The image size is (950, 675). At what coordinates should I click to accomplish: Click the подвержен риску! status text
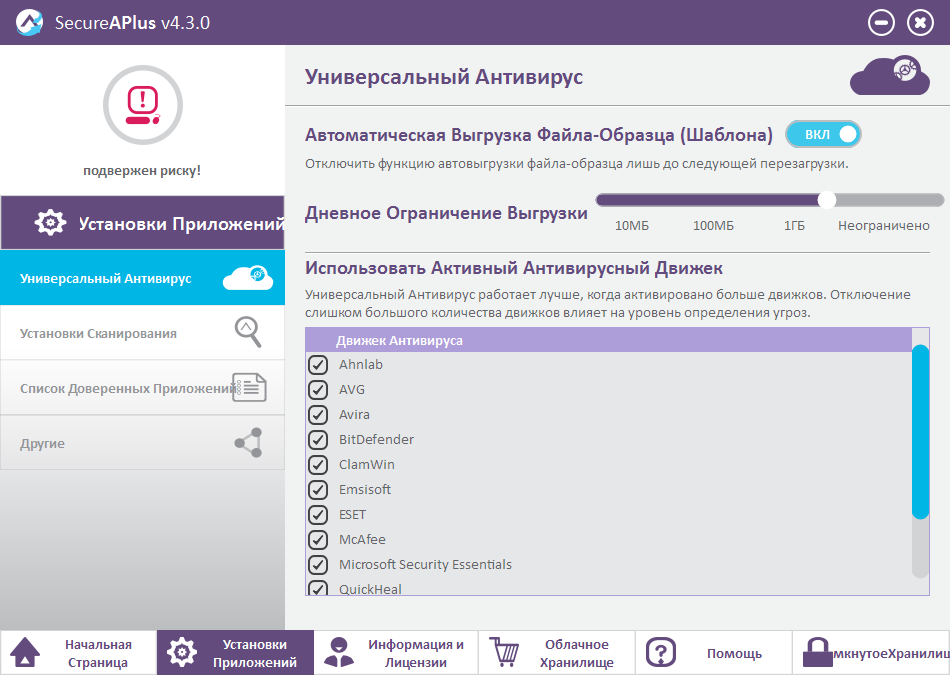point(142,170)
